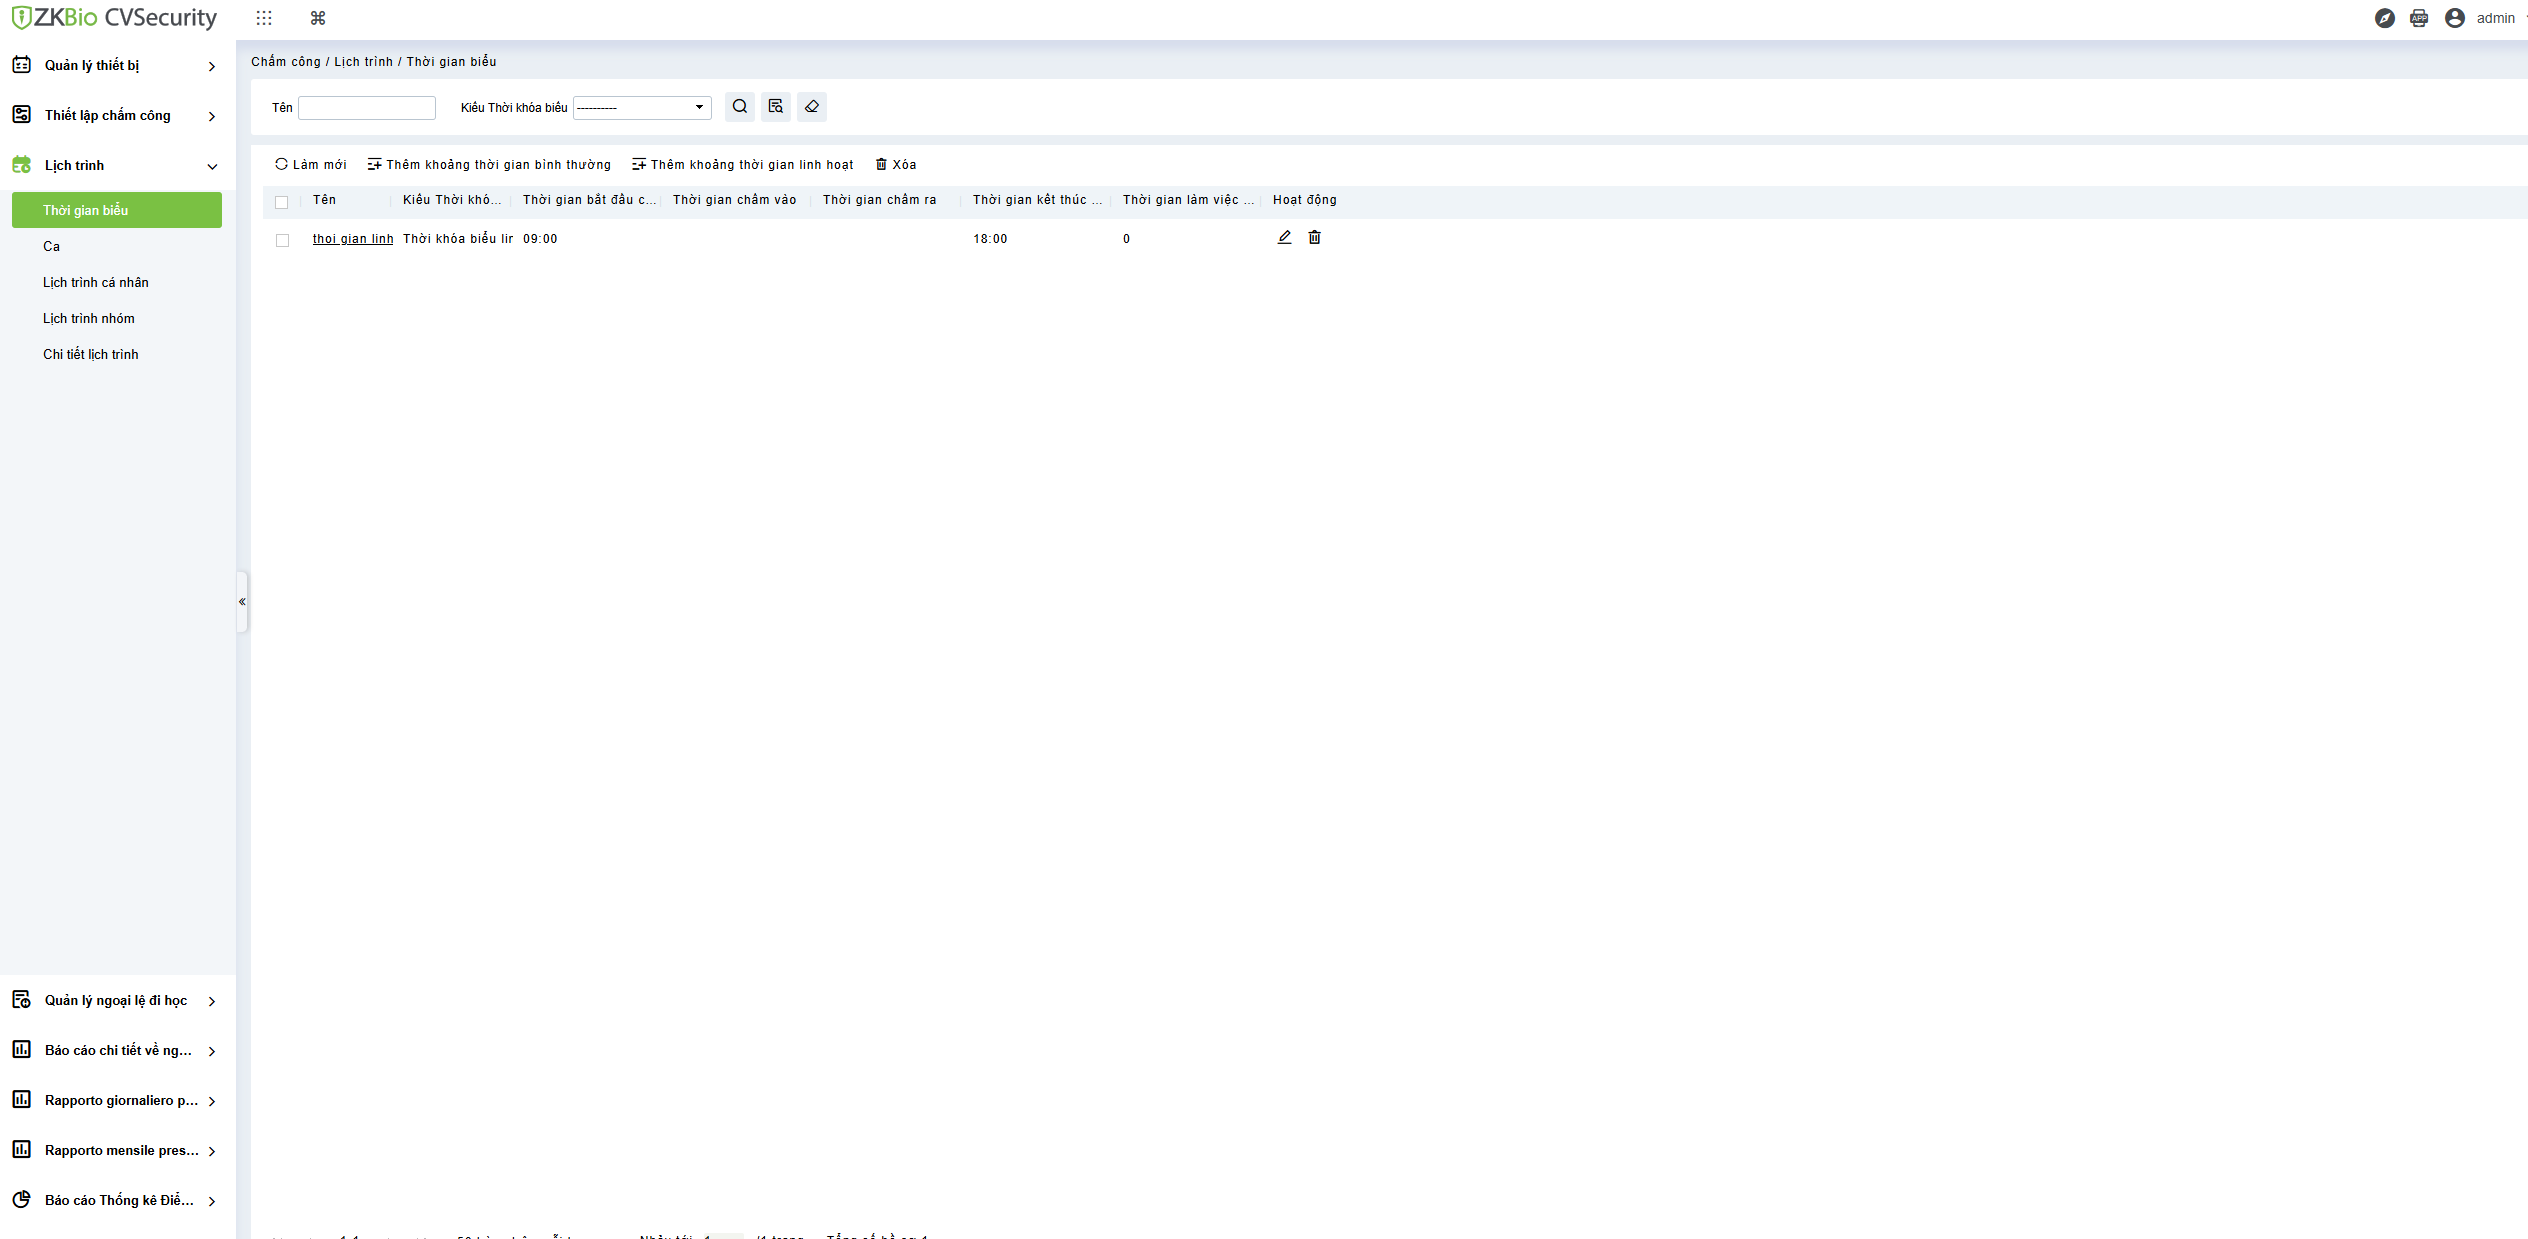Click Thêm khoảng thời gian bình thường
This screenshot has height=1239, width=2528.
pyautogui.click(x=489, y=165)
